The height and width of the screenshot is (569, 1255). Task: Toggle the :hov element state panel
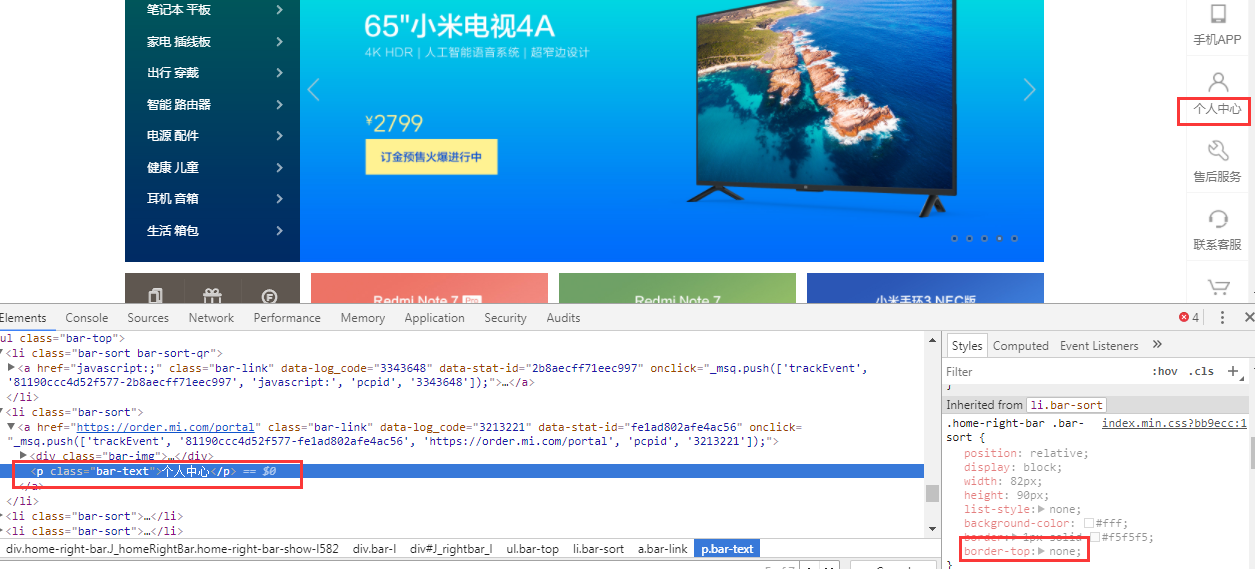tap(1165, 371)
